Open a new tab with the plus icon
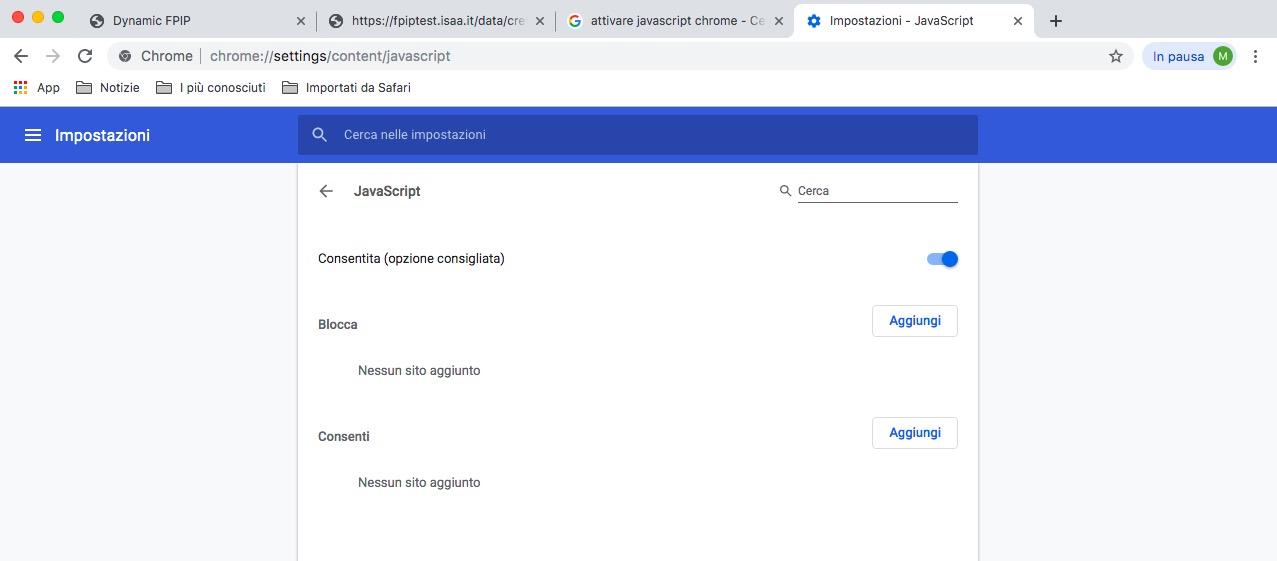1277x561 pixels. coord(1055,21)
